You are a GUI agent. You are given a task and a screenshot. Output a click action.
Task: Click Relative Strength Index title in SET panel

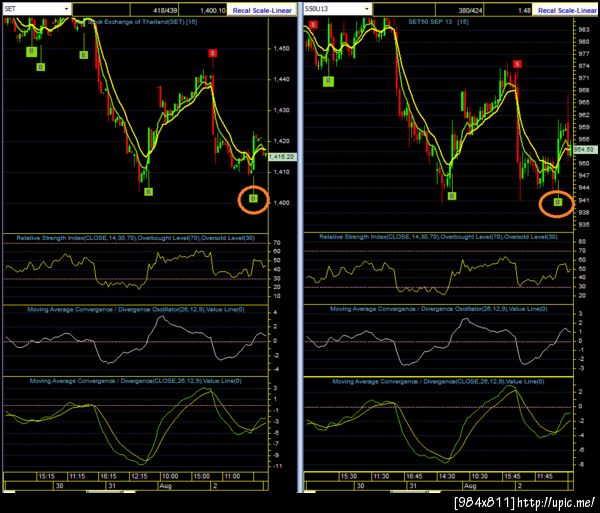[135, 238]
